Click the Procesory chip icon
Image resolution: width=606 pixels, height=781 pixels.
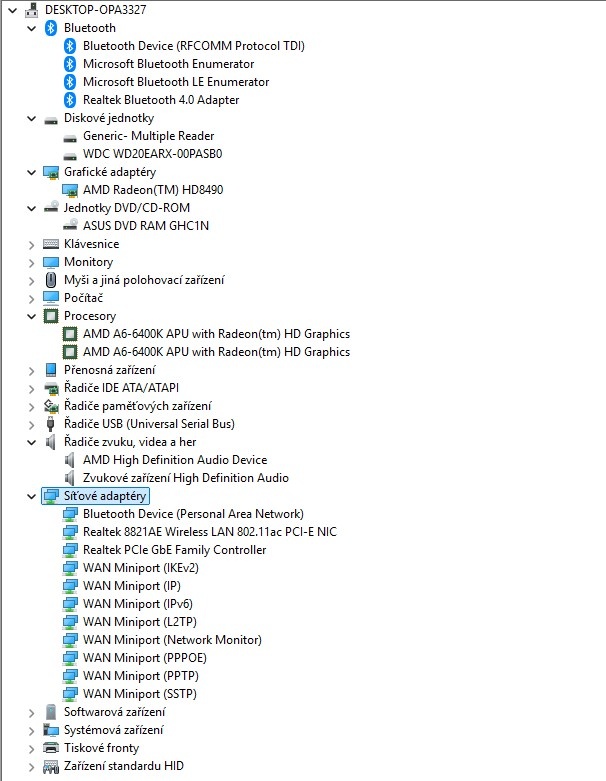[x=51, y=316]
